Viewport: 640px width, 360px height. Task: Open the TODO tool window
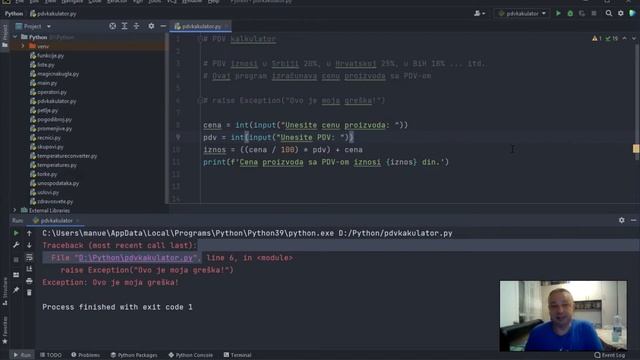click(51, 355)
